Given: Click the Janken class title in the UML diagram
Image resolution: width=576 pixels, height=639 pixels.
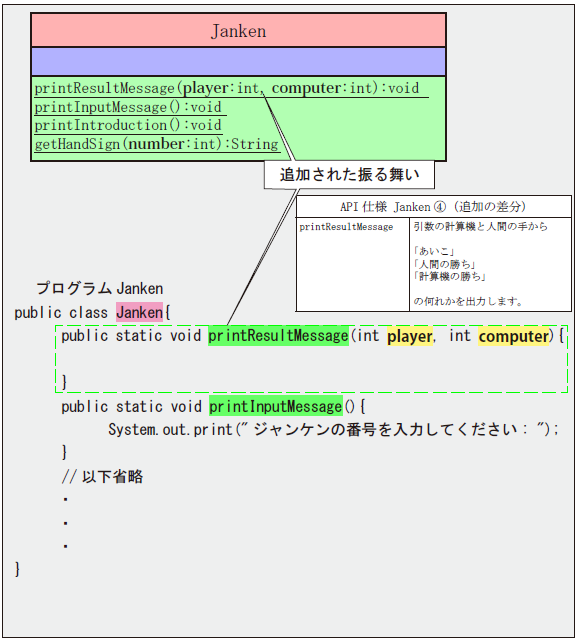Looking at the screenshot, I should tap(238, 31).
